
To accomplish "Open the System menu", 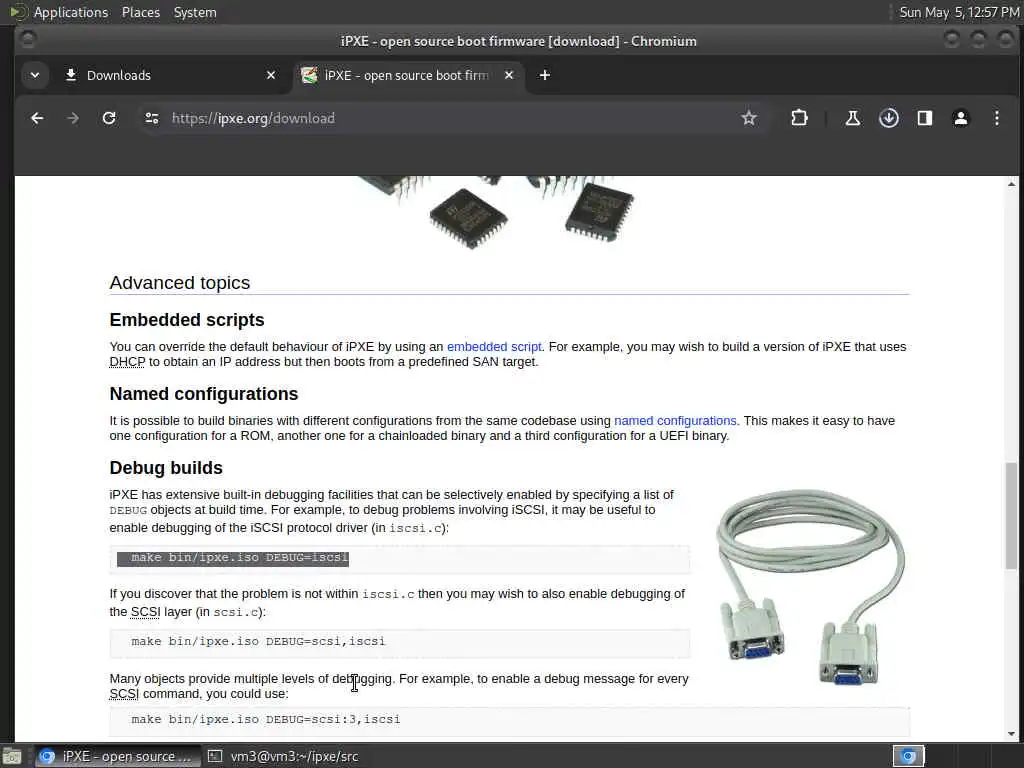I will coord(195,12).
